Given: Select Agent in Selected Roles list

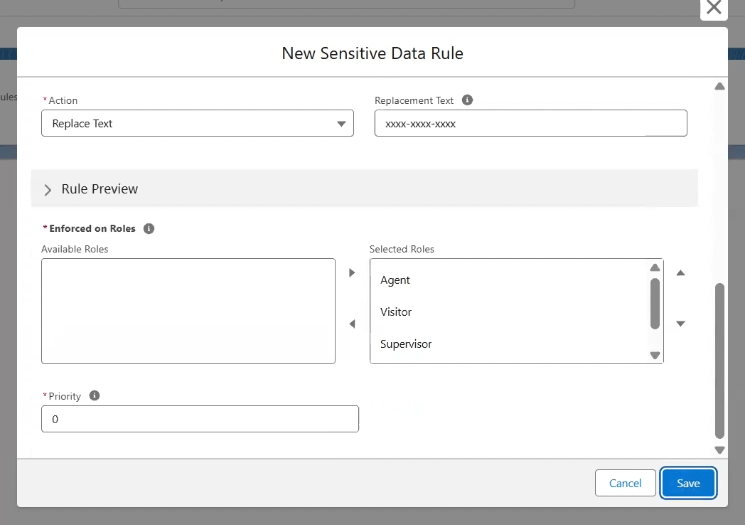Looking at the screenshot, I should 395,280.
